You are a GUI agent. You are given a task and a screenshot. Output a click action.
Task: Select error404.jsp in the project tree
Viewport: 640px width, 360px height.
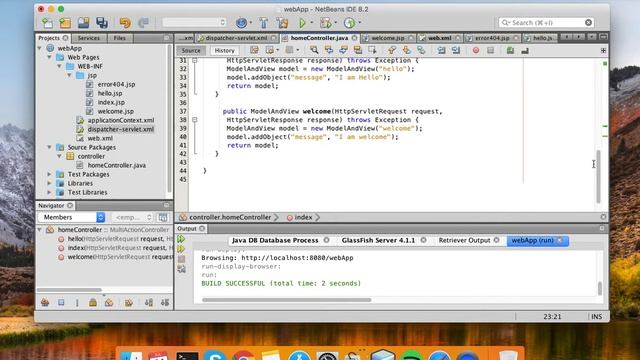(116, 84)
